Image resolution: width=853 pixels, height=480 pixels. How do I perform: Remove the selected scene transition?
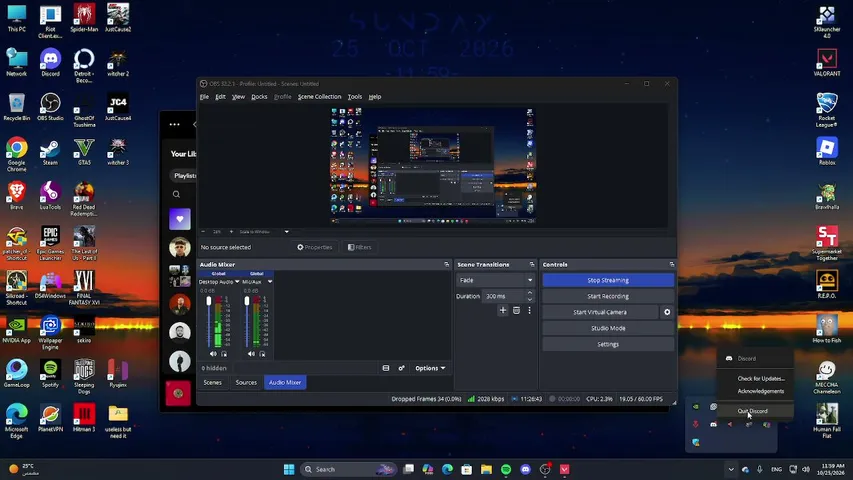click(x=516, y=310)
